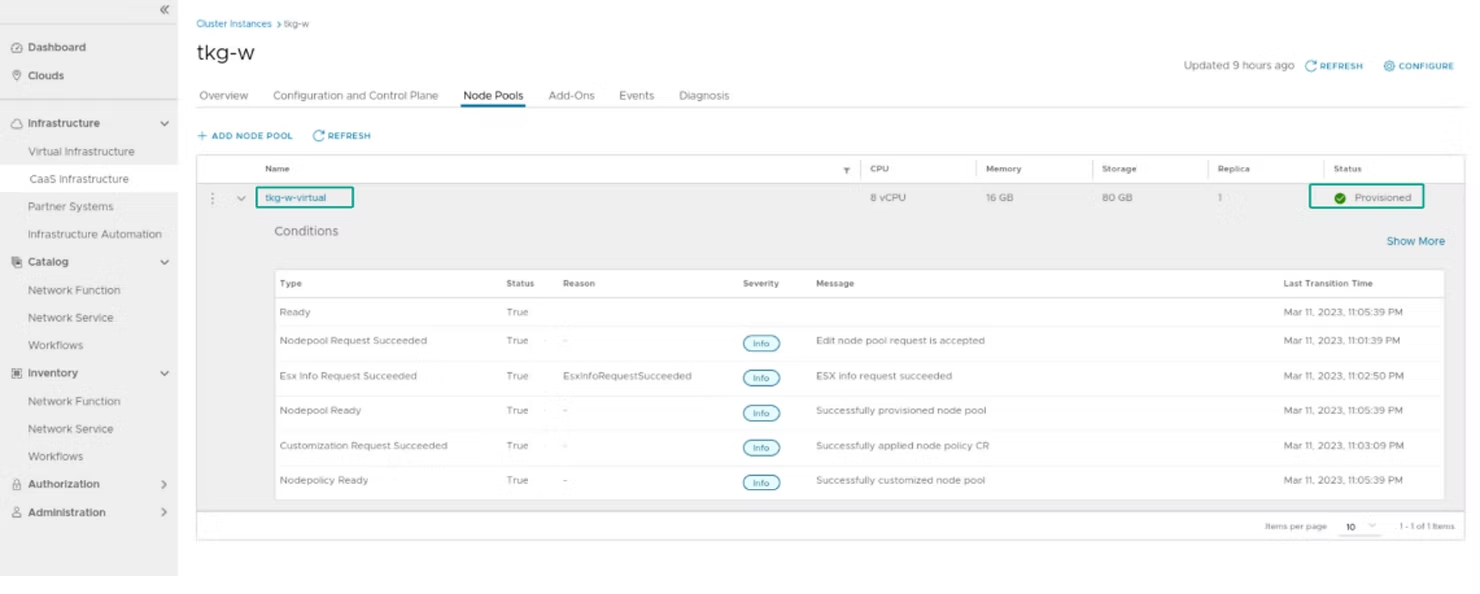Image resolution: width=1480 pixels, height=594 pixels.
Task: Collapse the tkg-w-virtual row details
Action: pyautogui.click(x=241, y=198)
